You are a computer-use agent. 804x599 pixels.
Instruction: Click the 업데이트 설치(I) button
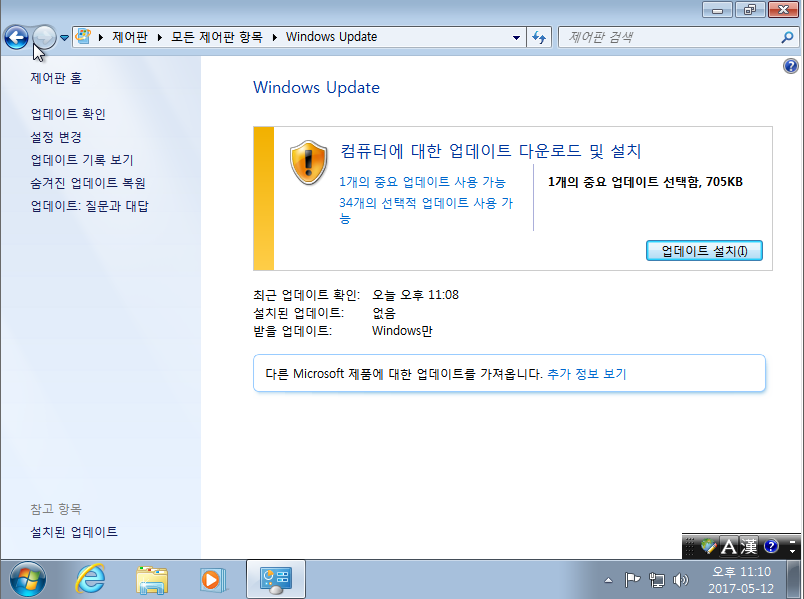tap(704, 251)
